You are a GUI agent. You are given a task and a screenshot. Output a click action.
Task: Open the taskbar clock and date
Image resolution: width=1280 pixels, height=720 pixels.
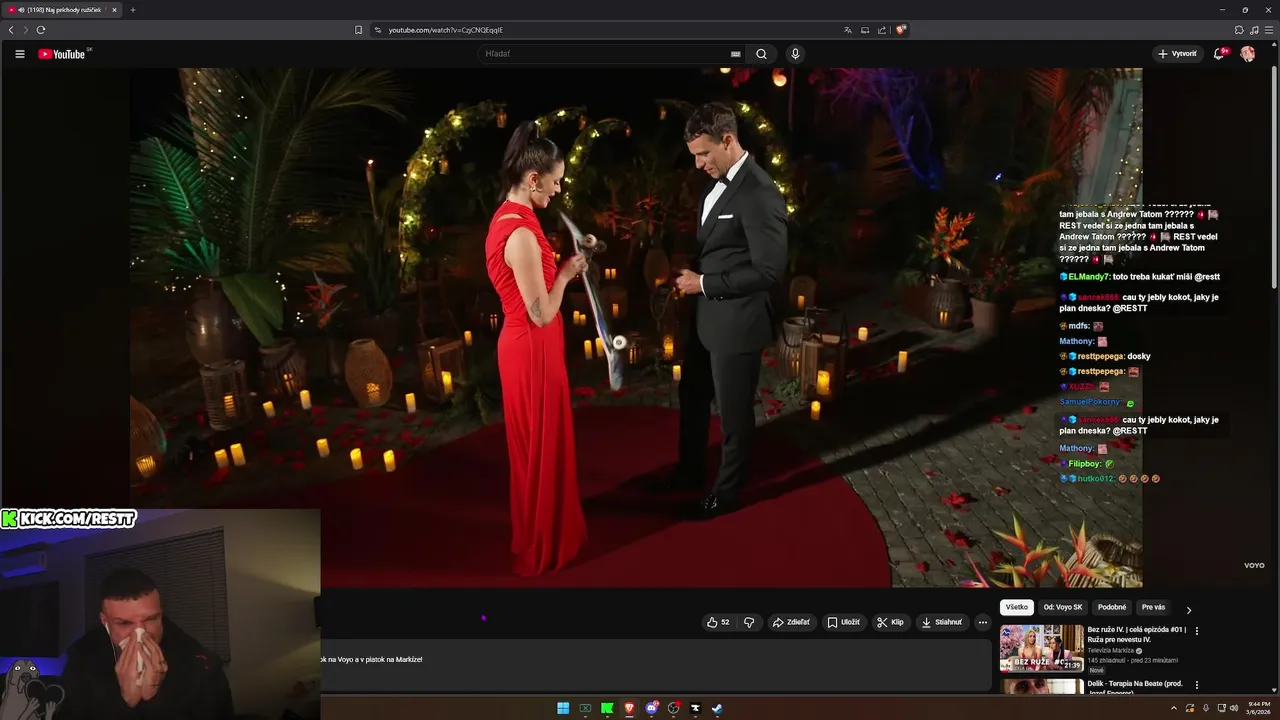tap(1259, 708)
